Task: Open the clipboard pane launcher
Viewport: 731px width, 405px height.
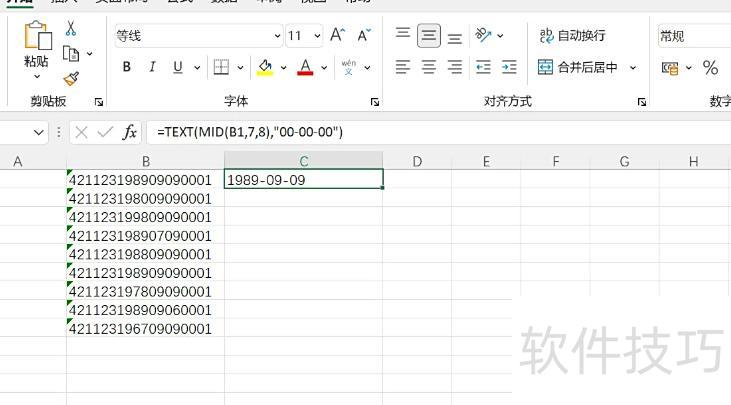Action: [x=98, y=102]
